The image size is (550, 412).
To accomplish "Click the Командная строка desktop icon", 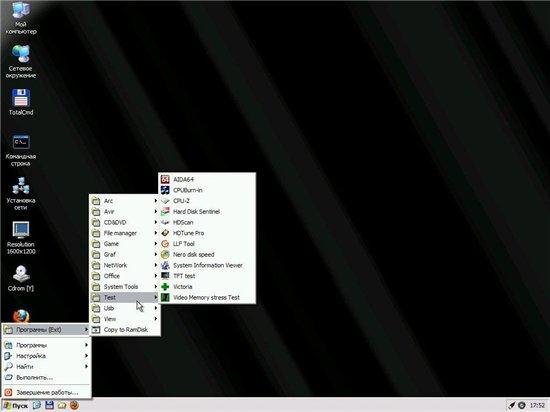I will [x=21, y=150].
